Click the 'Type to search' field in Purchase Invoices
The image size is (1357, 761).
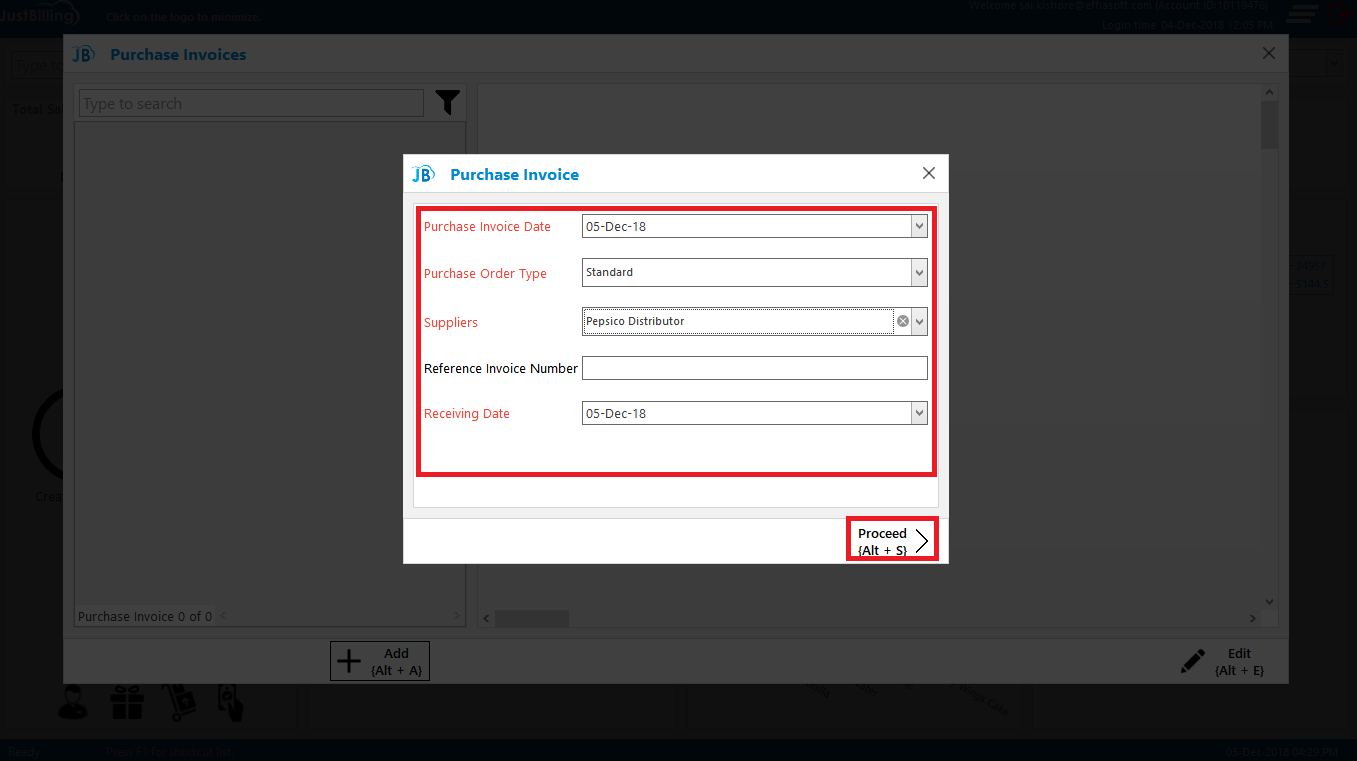point(252,103)
